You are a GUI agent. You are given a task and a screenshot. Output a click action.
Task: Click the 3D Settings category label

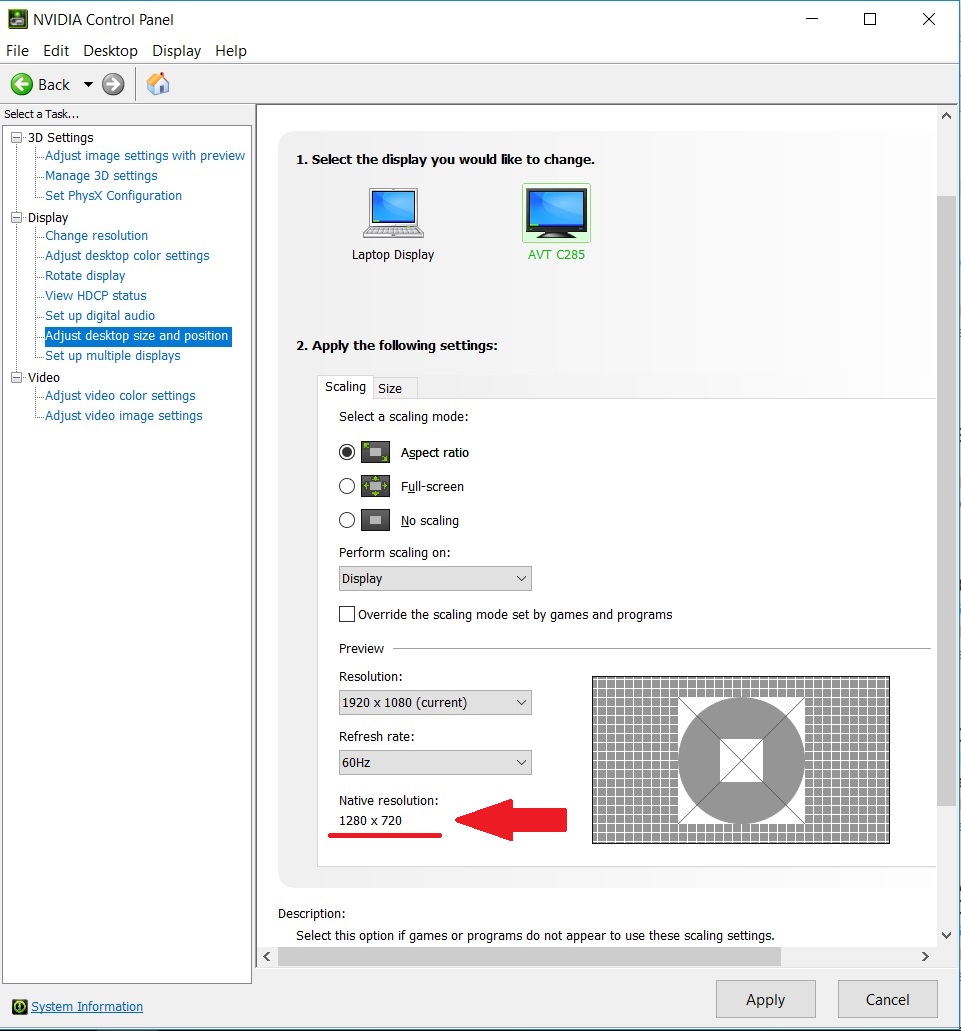pos(60,137)
